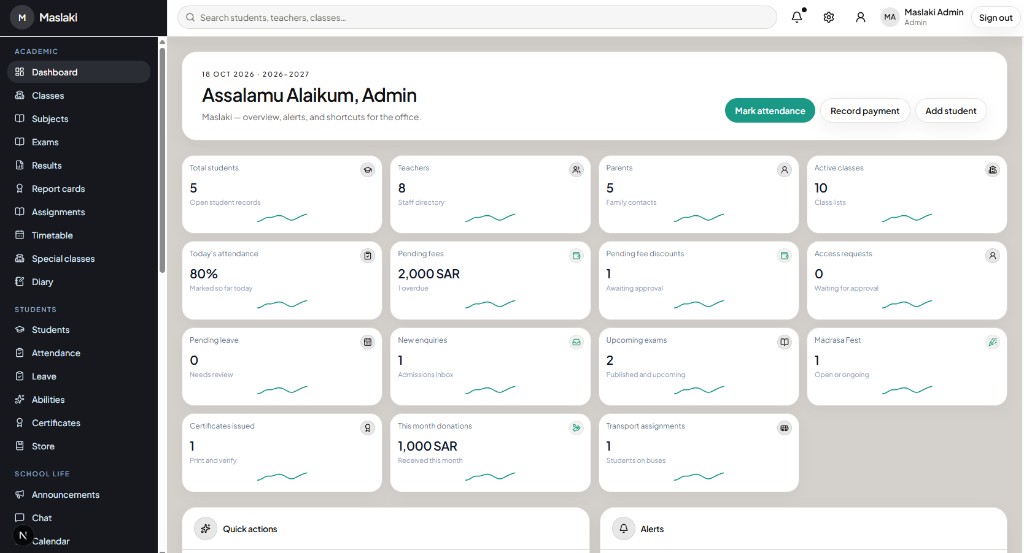Open Results in the sidebar
1024x553 pixels.
(x=79, y=165)
